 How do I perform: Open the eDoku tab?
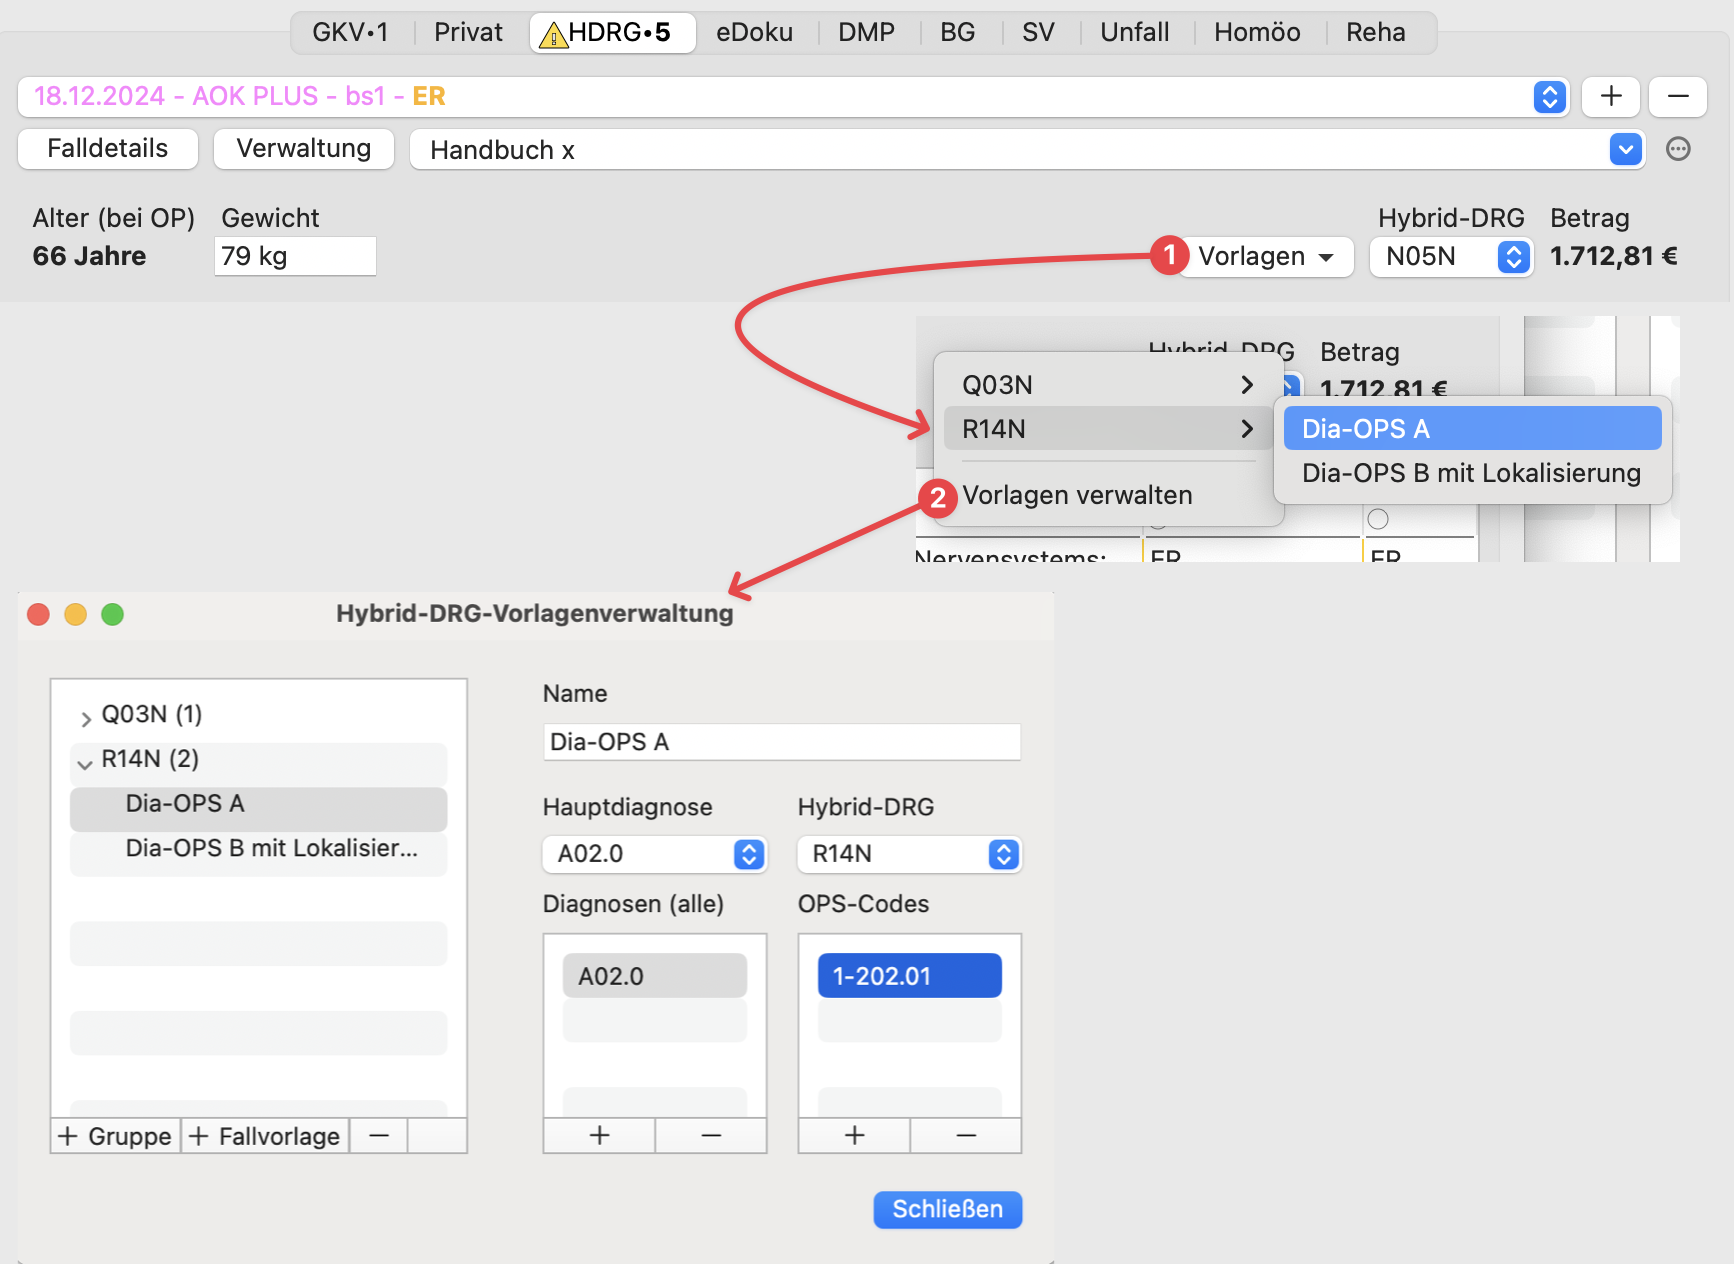click(x=754, y=33)
